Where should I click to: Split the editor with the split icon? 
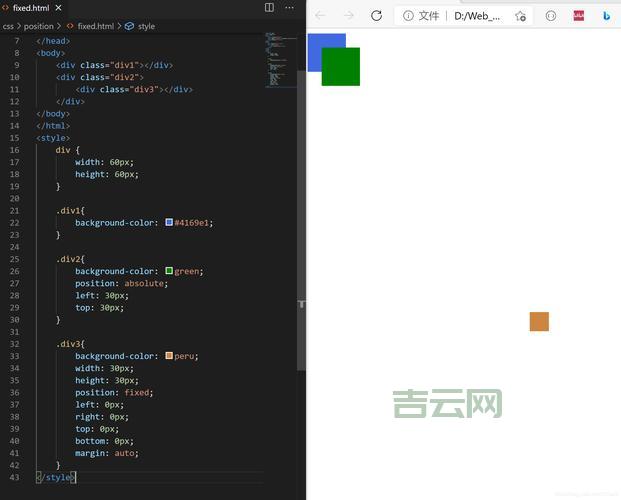(x=269, y=7)
